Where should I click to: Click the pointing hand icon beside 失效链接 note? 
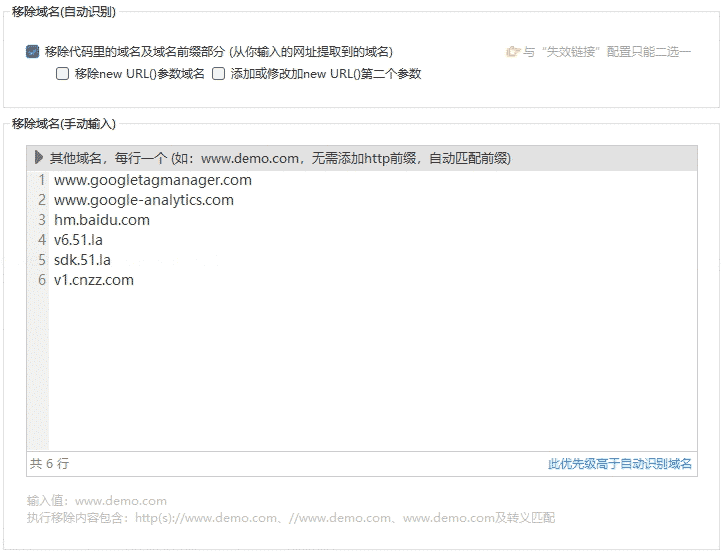[x=513, y=52]
